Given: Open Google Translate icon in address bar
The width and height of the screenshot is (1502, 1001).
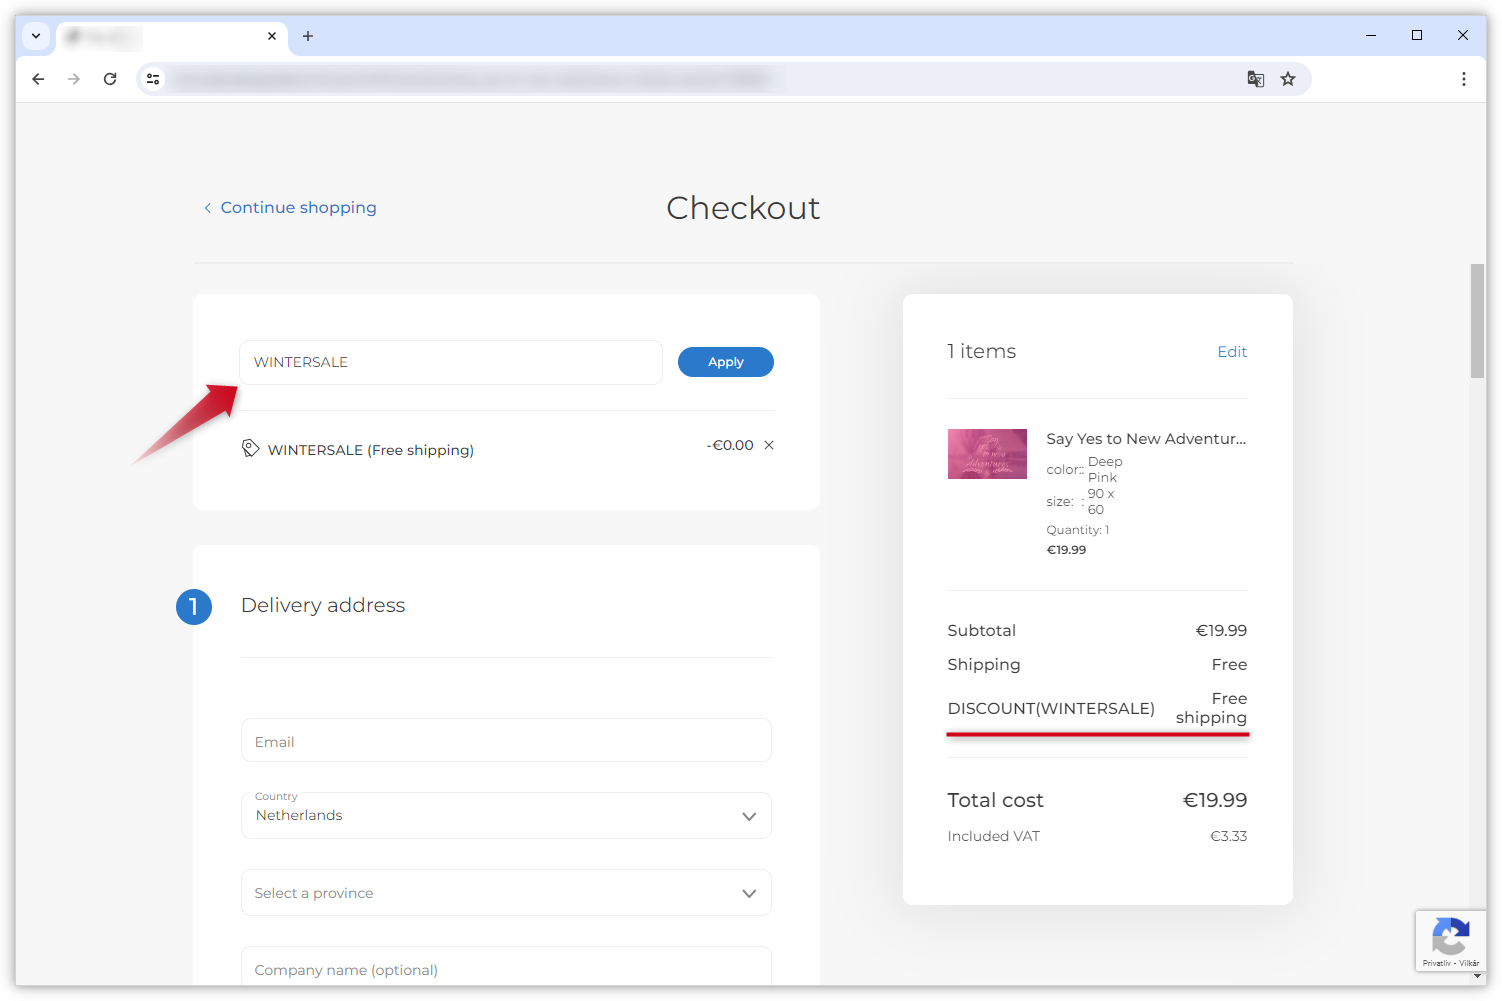Looking at the screenshot, I should [x=1255, y=78].
